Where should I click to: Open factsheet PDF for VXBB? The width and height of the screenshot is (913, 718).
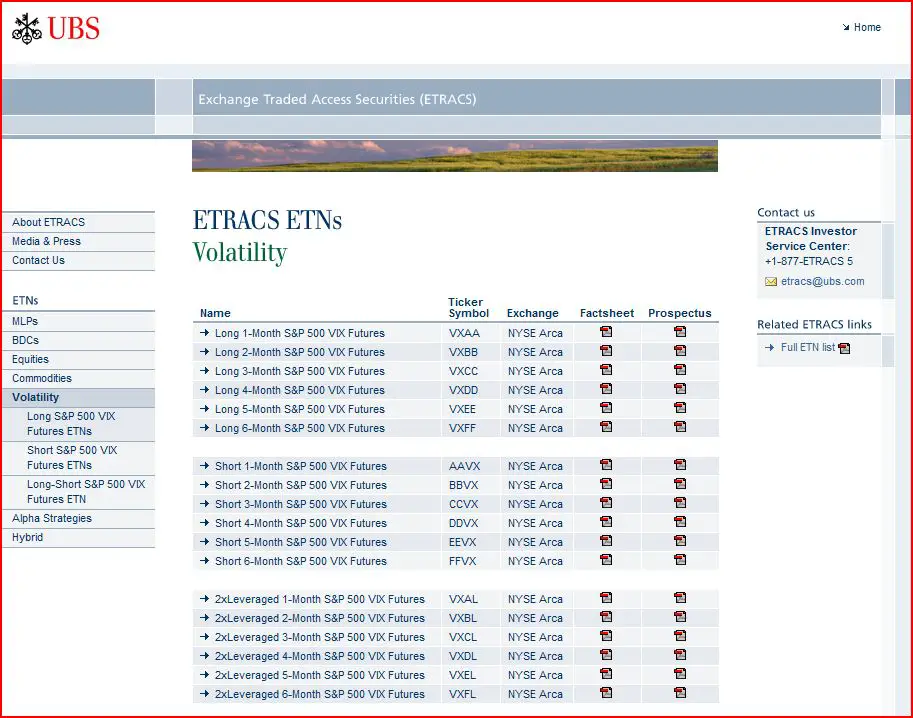click(x=606, y=351)
